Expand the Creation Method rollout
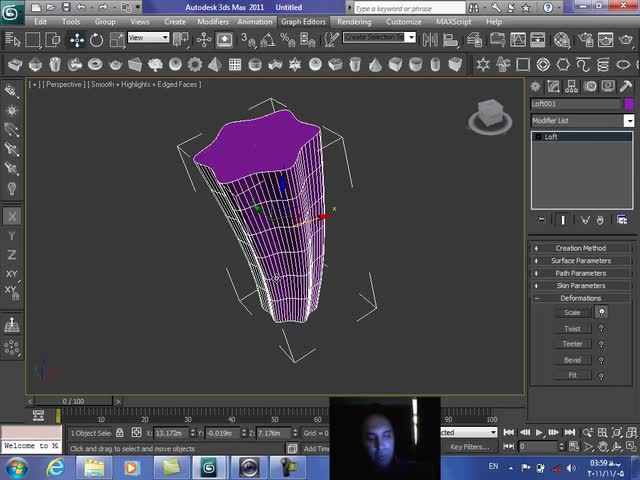 581,248
